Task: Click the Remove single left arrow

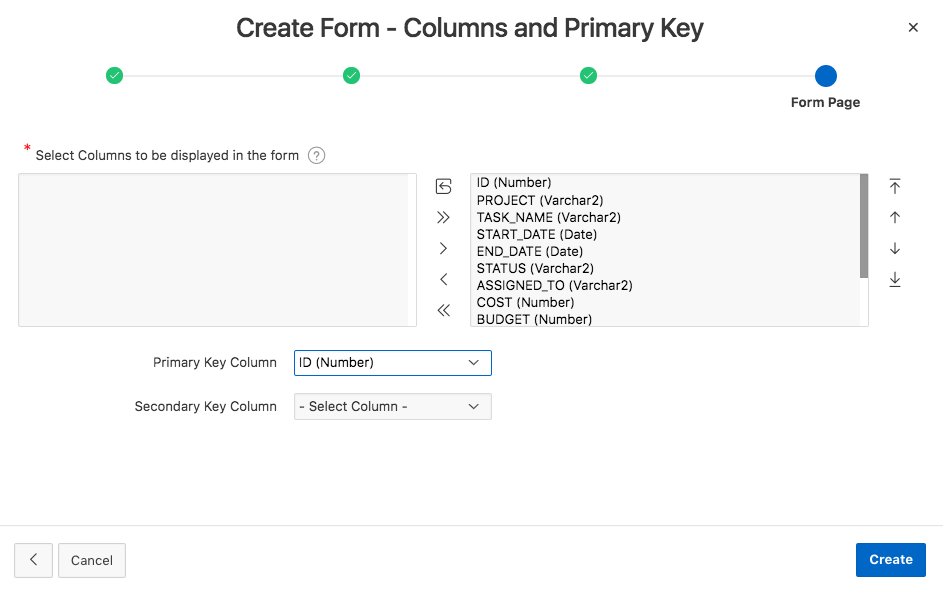Action: click(444, 279)
